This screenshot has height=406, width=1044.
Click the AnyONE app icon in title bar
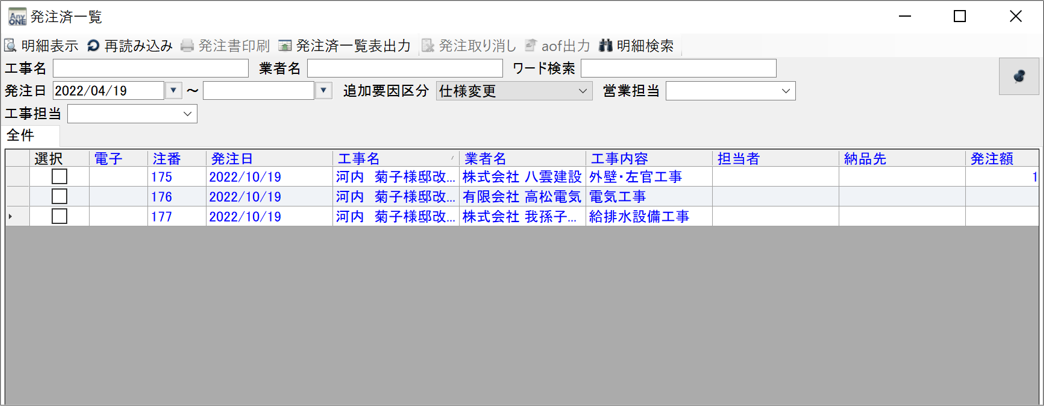coord(17,16)
